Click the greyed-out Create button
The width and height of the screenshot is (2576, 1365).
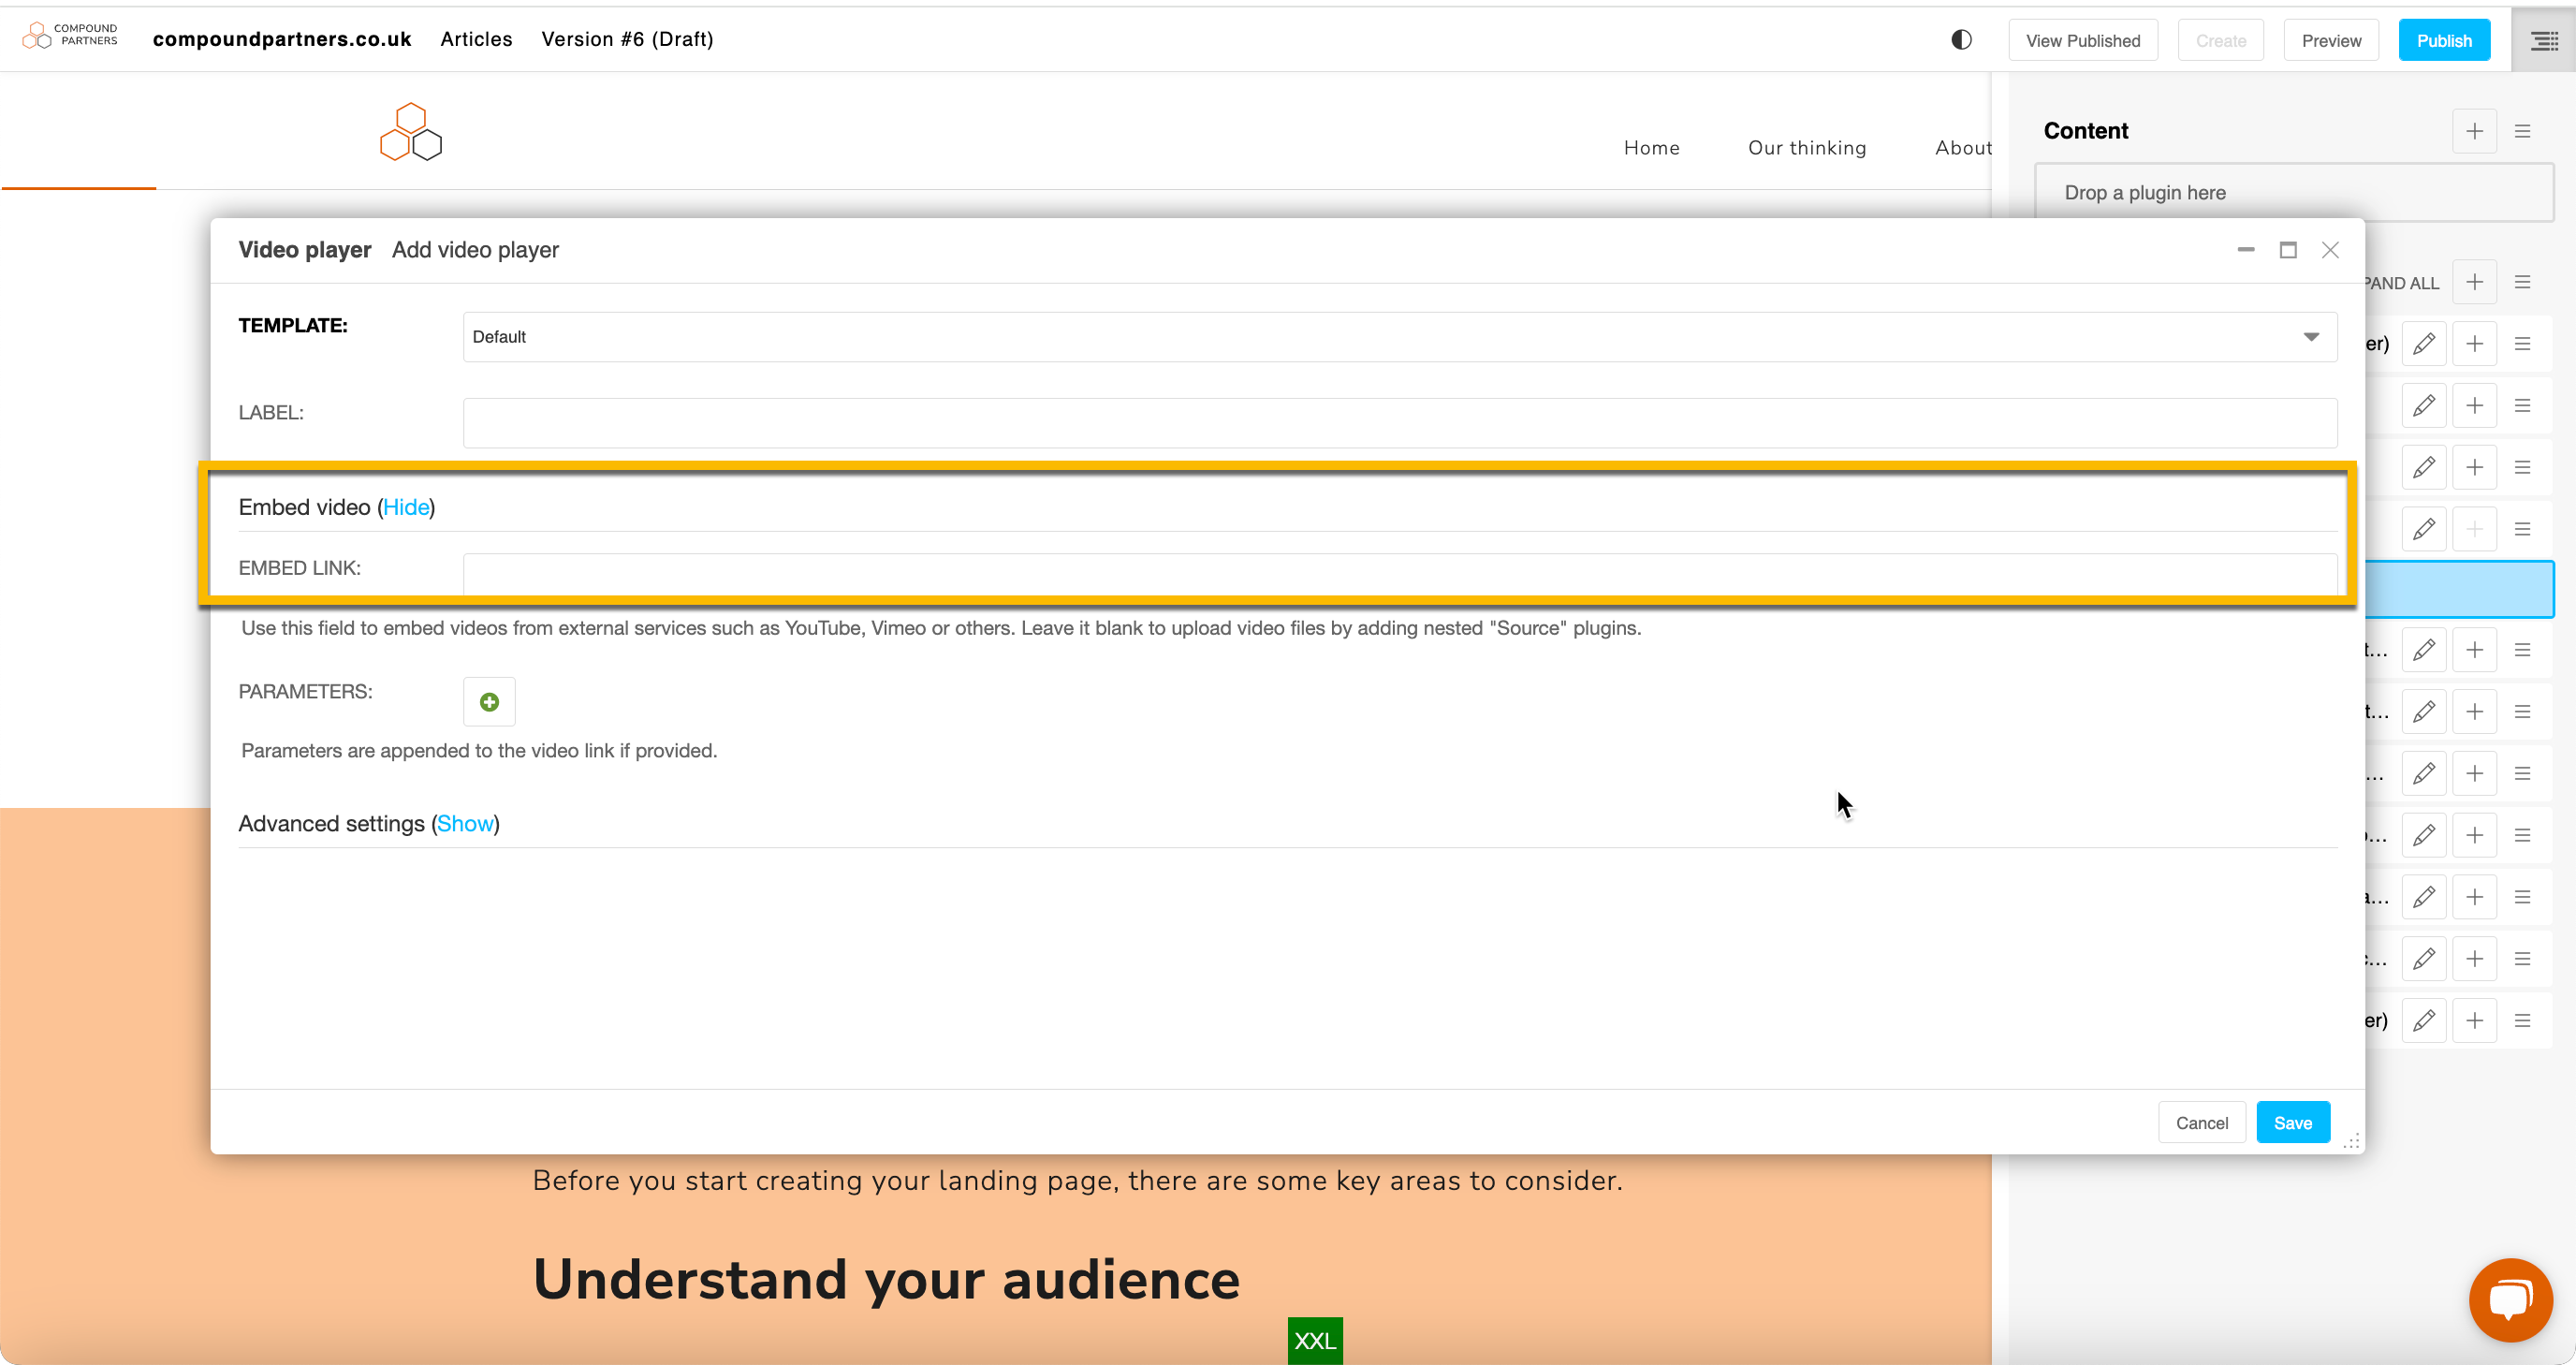tap(2221, 40)
